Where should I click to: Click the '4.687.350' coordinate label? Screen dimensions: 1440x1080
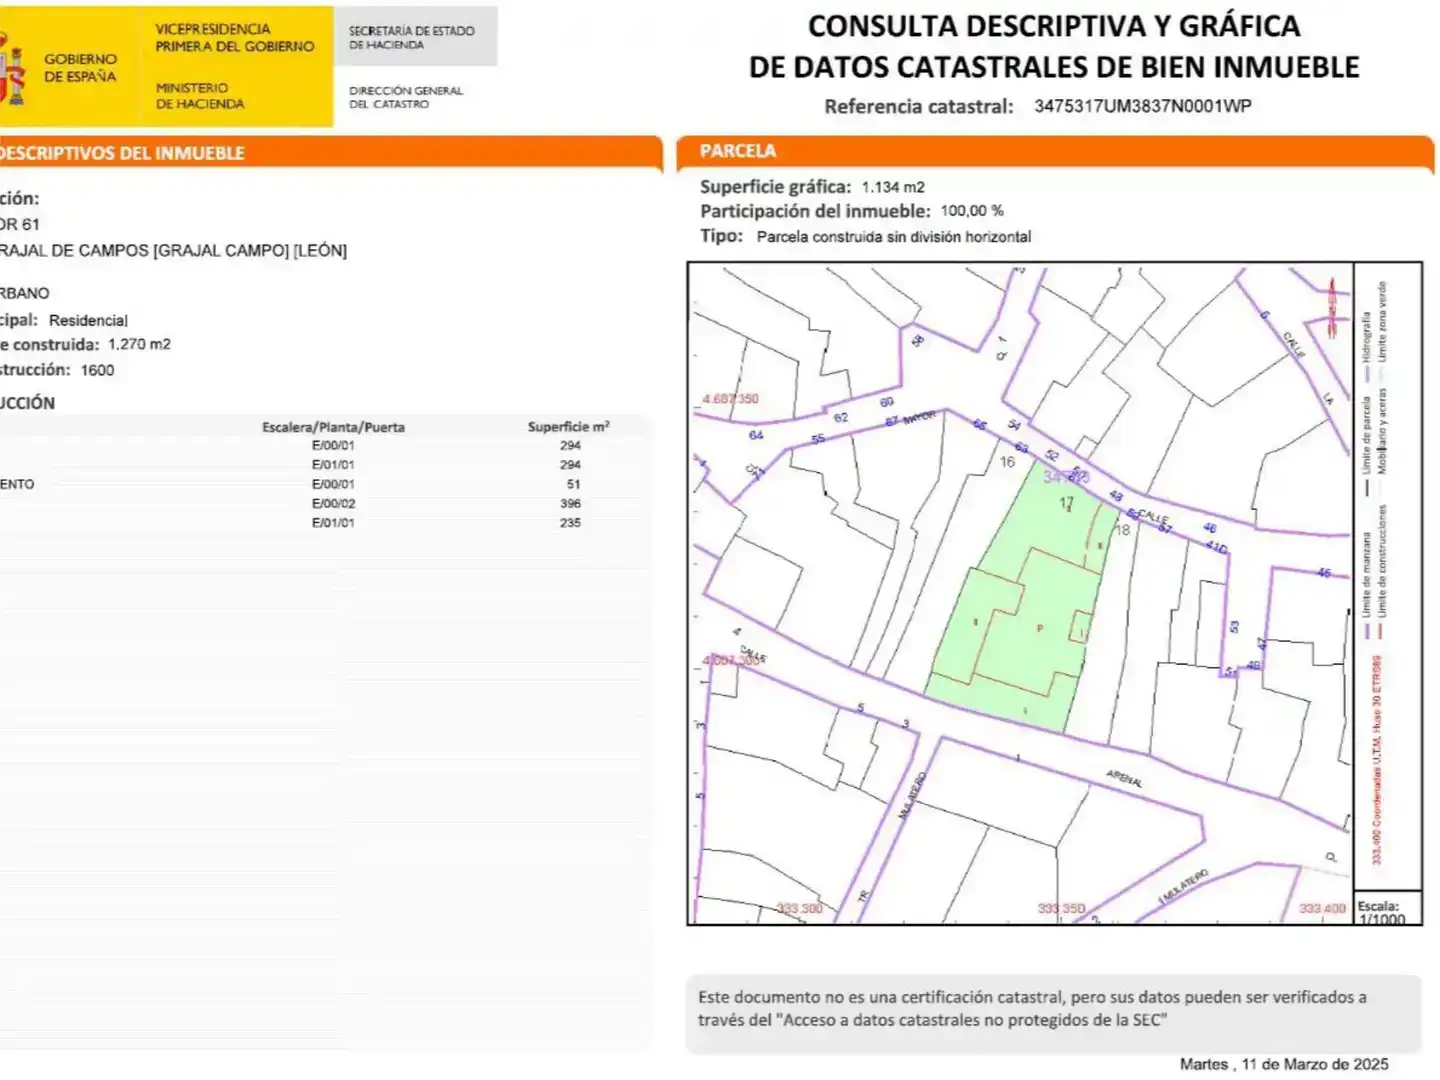(730, 398)
